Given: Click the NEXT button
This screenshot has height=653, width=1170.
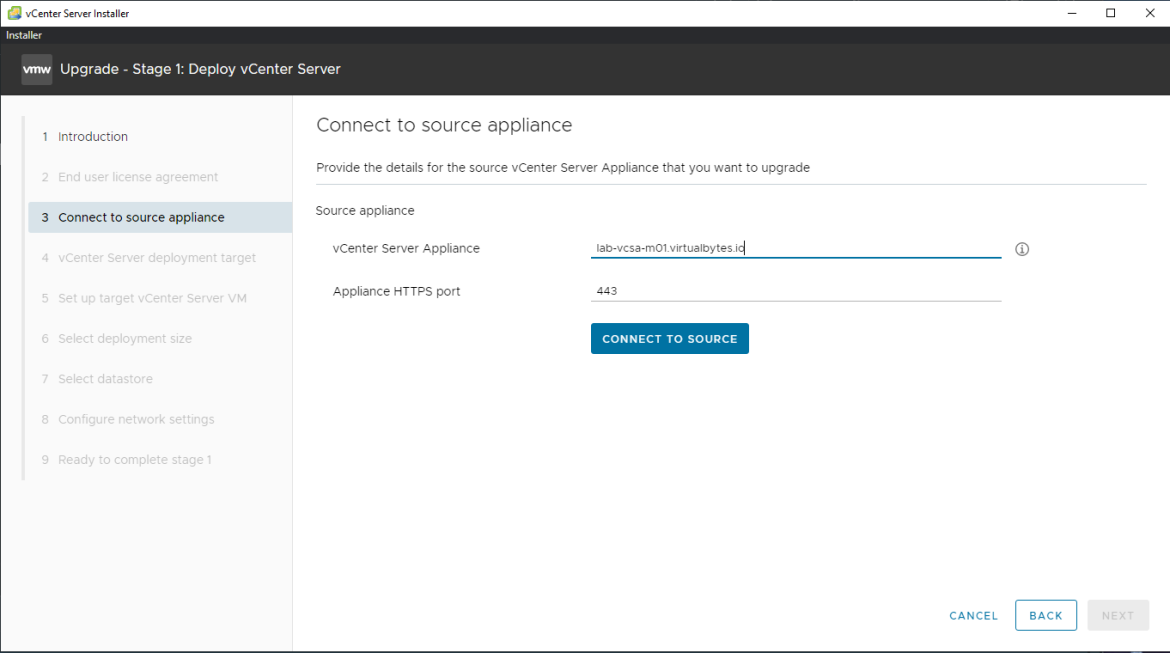Looking at the screenshot, I should coord(1117,615).
